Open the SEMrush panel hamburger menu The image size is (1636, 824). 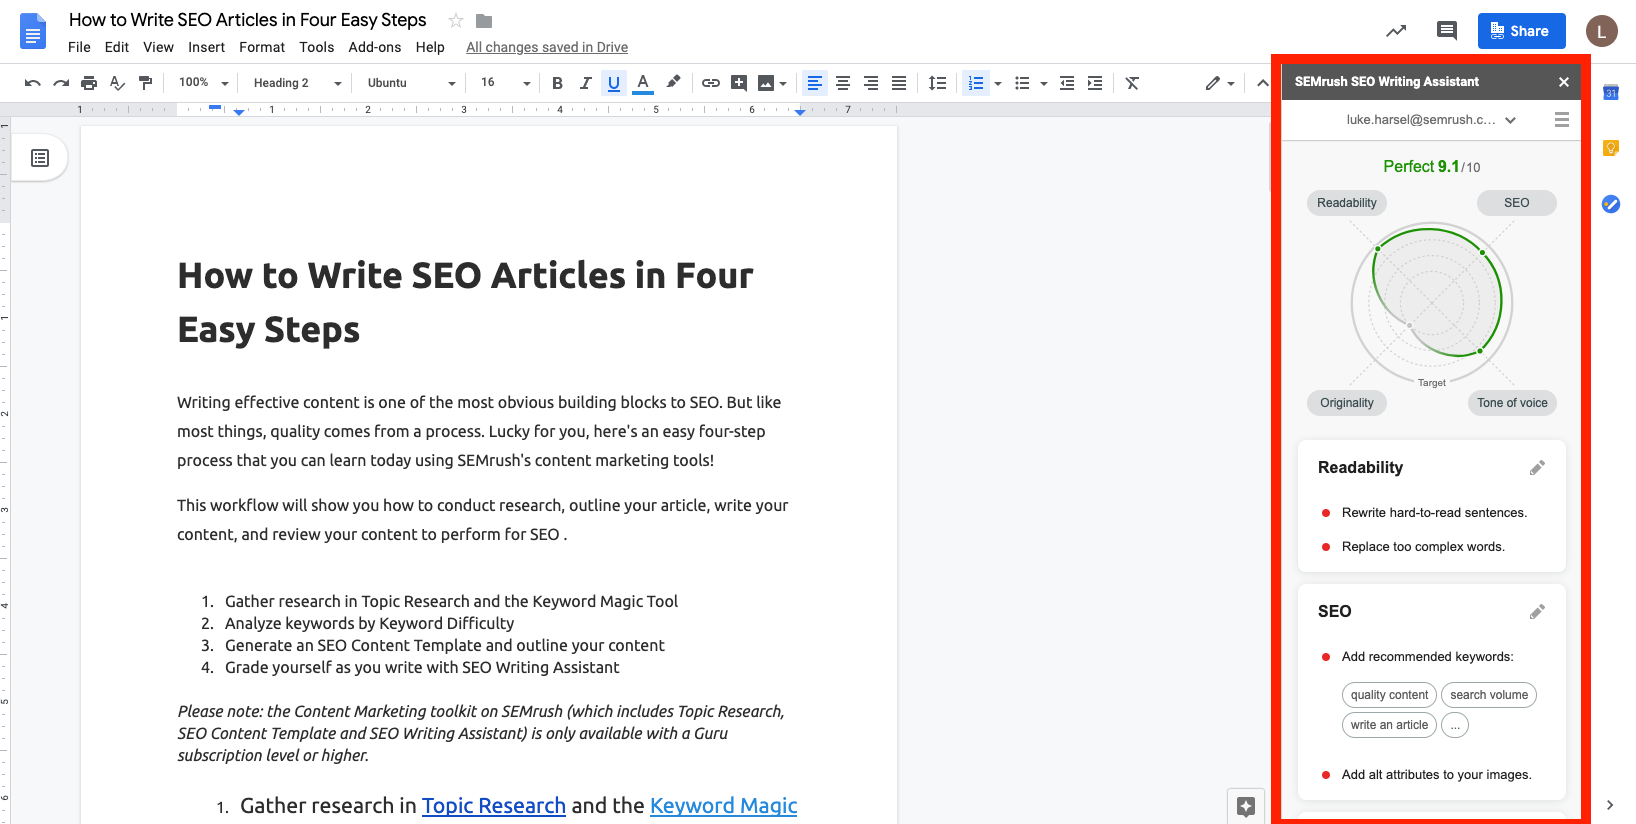[x=1561, y=120]
